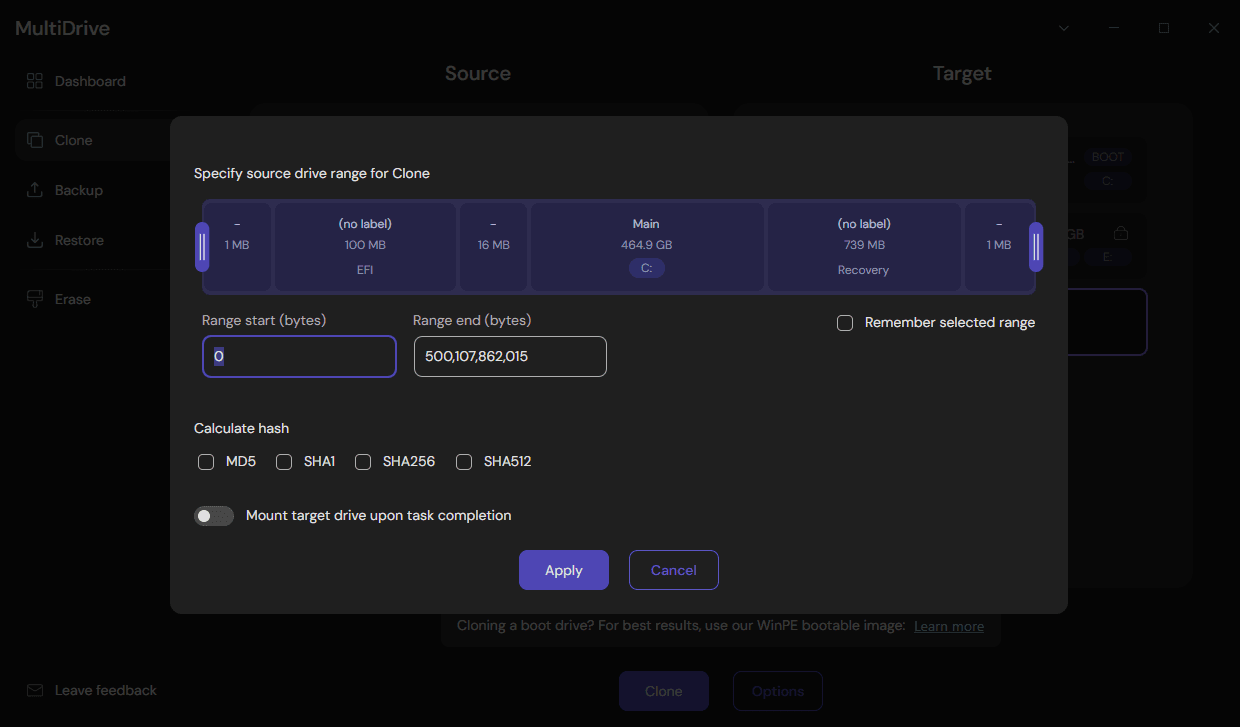Enable the MD5 hash checkbox
Image resolution: width=1240 pixels, height=727 pixels.
coord(206,461)
